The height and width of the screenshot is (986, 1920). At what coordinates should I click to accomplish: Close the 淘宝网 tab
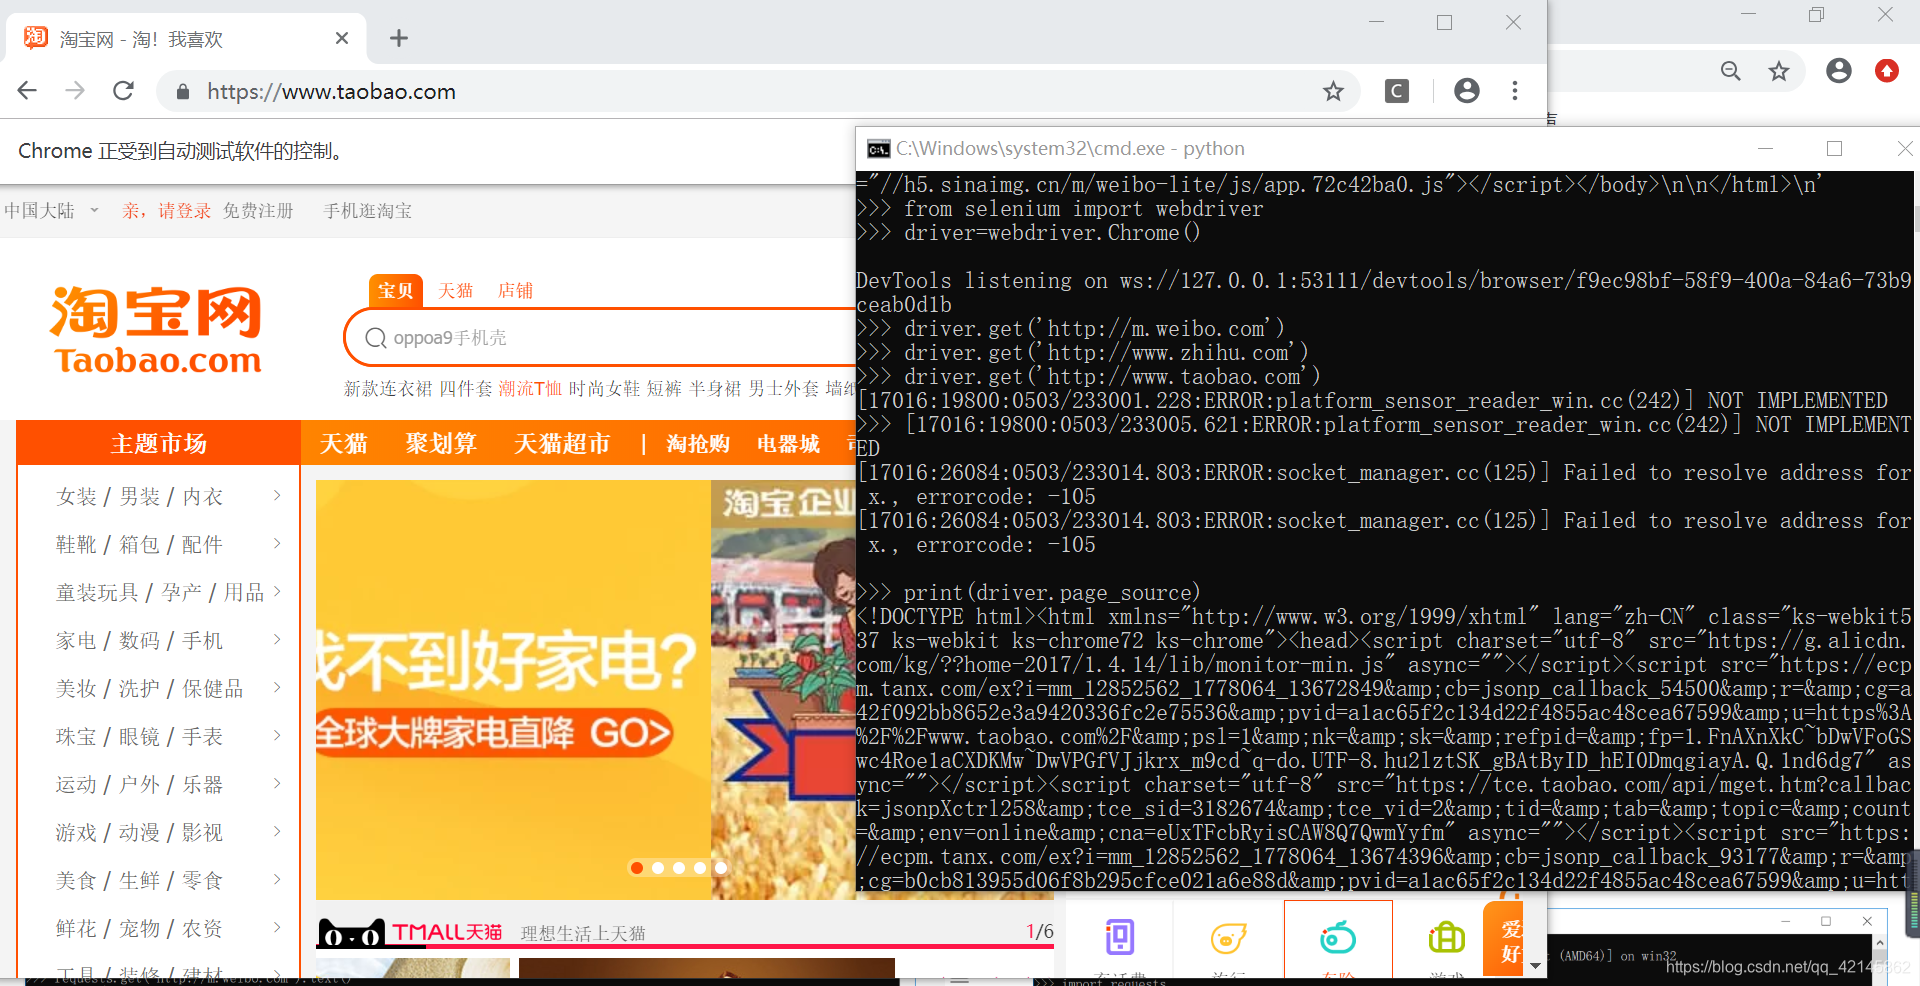tap(342, 38)
